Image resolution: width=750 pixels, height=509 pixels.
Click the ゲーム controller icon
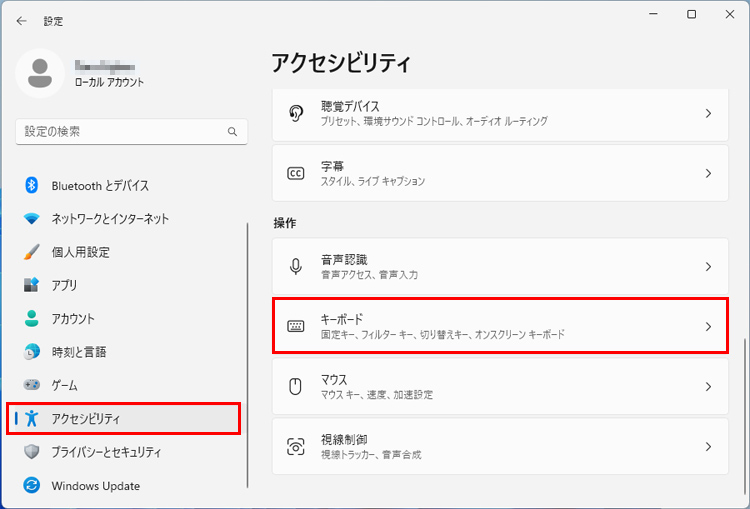32,385
